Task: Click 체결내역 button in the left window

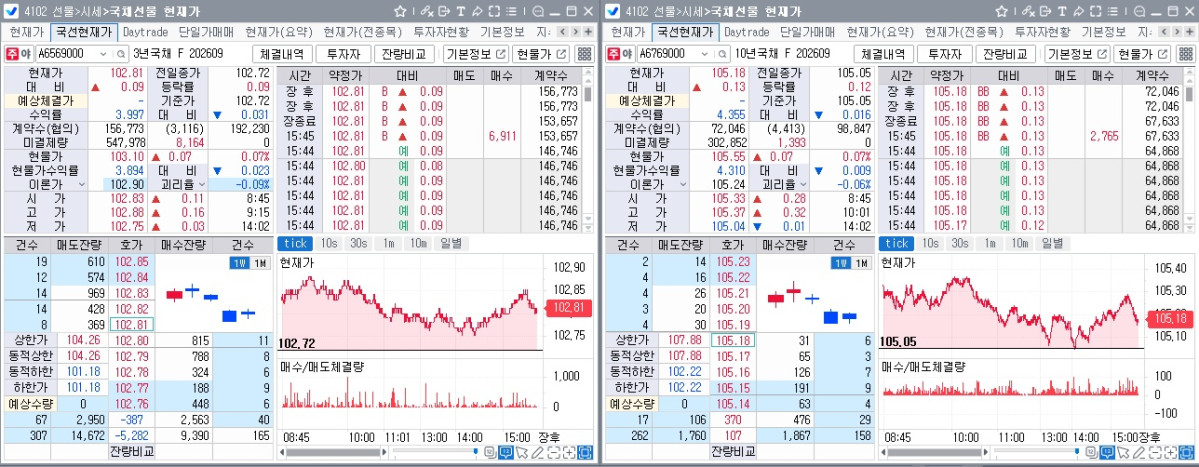Action: [x=282, y=54]
